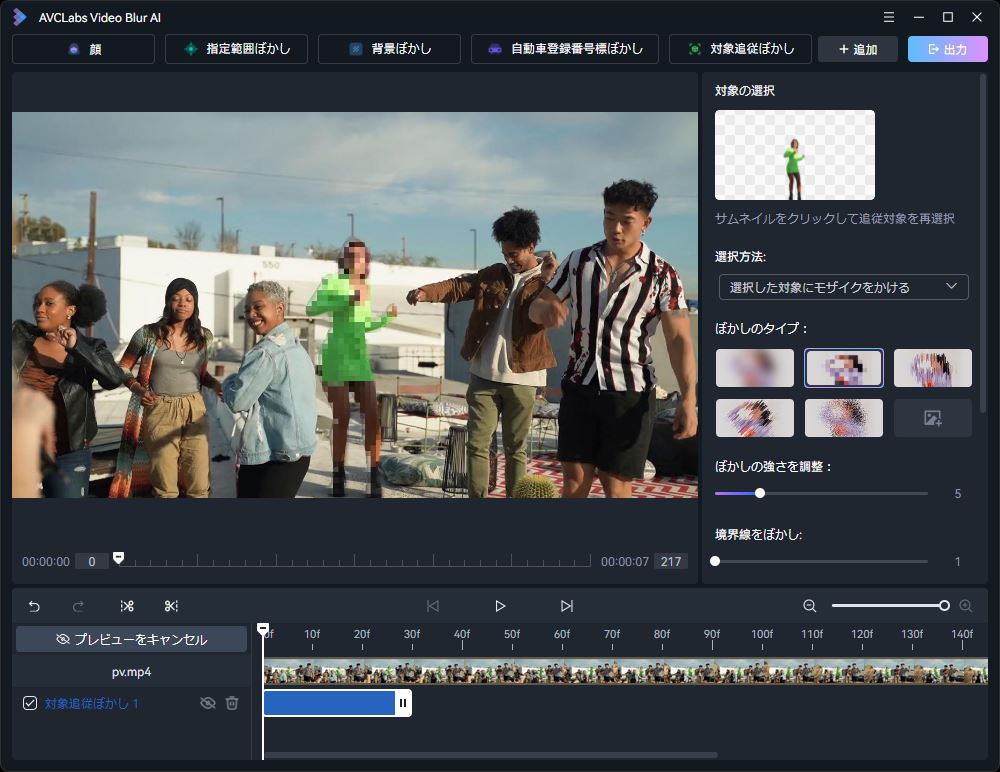Toggle the プレビューをキャンセル preview button

(x=132, y=639)
